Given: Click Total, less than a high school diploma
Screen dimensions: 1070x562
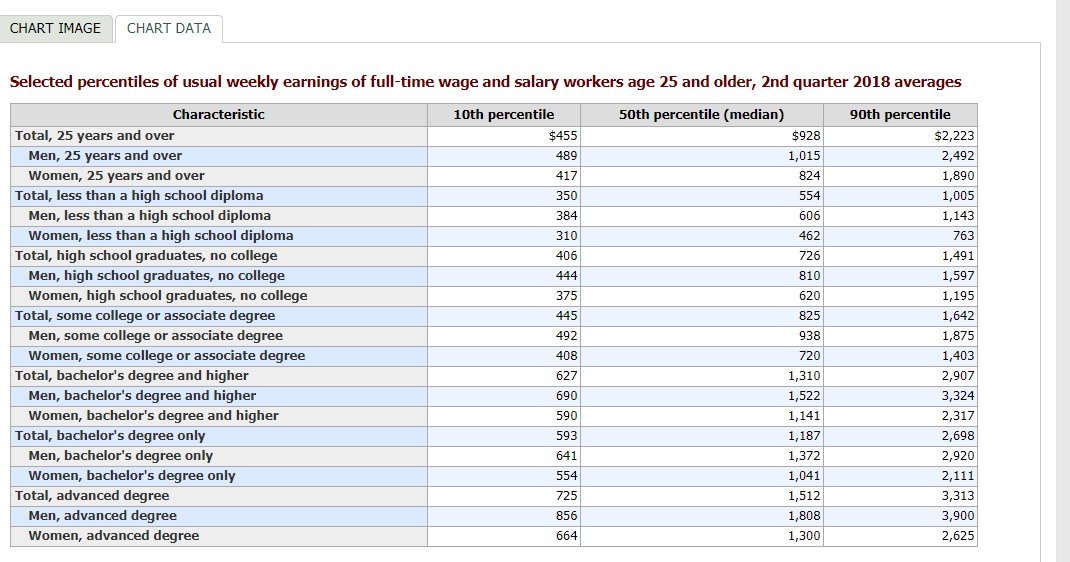Looking at the screenshot, I should [139, 196].
